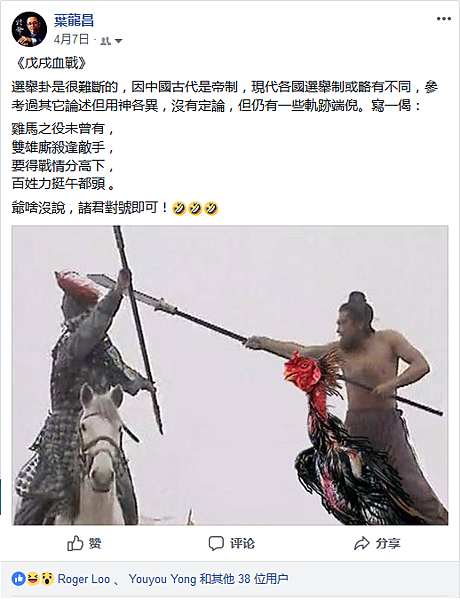Viewport: 460px width, 600px height.
Task: Open the rooster and warrior post image
Action: click(230, 375)
